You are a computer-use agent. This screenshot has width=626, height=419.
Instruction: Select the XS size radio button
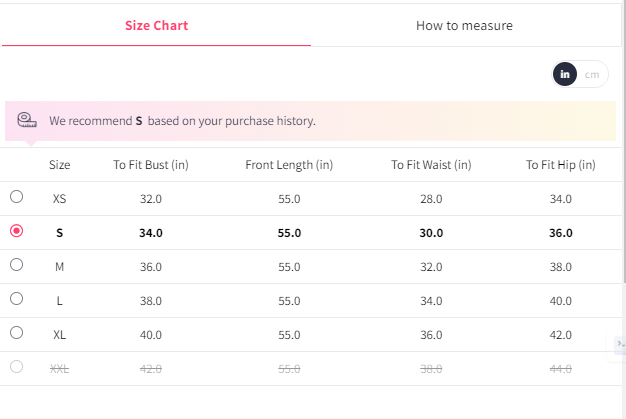(x=16, y=197)
